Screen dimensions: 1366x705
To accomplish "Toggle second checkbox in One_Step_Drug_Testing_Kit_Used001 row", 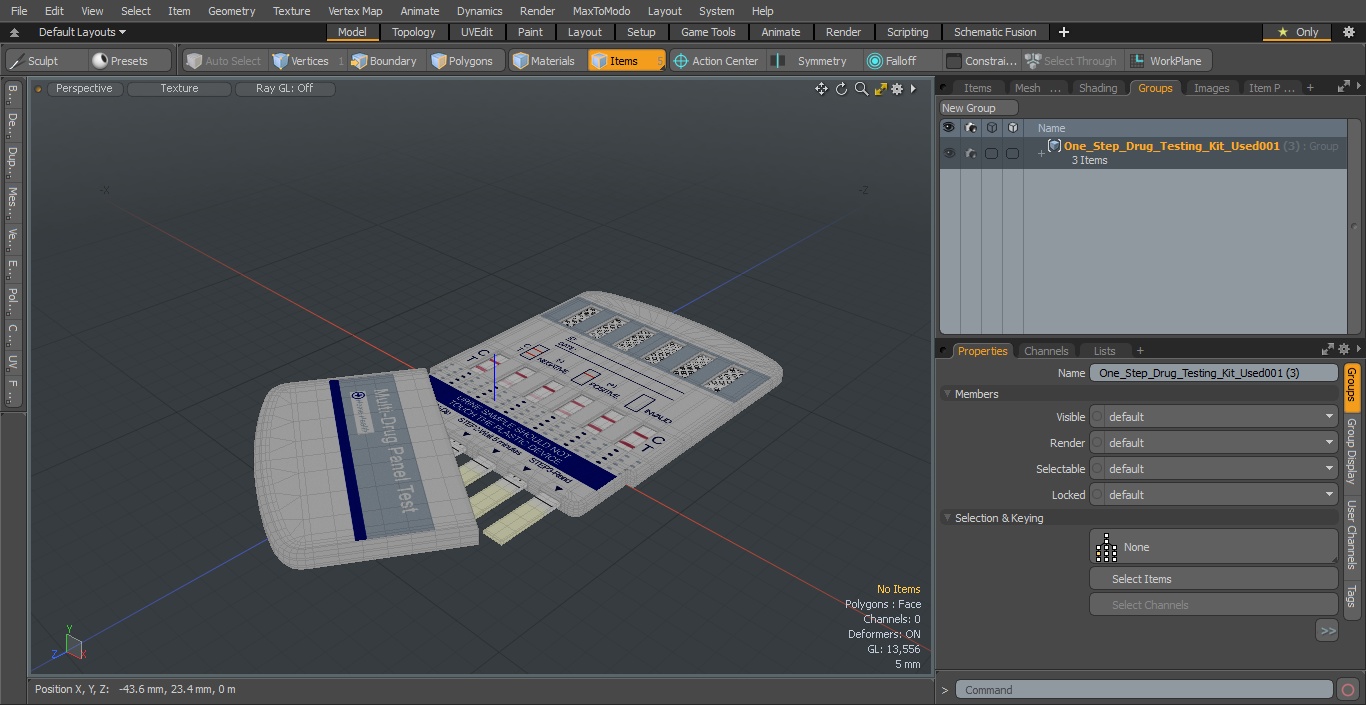I will tap(1012, 153).
